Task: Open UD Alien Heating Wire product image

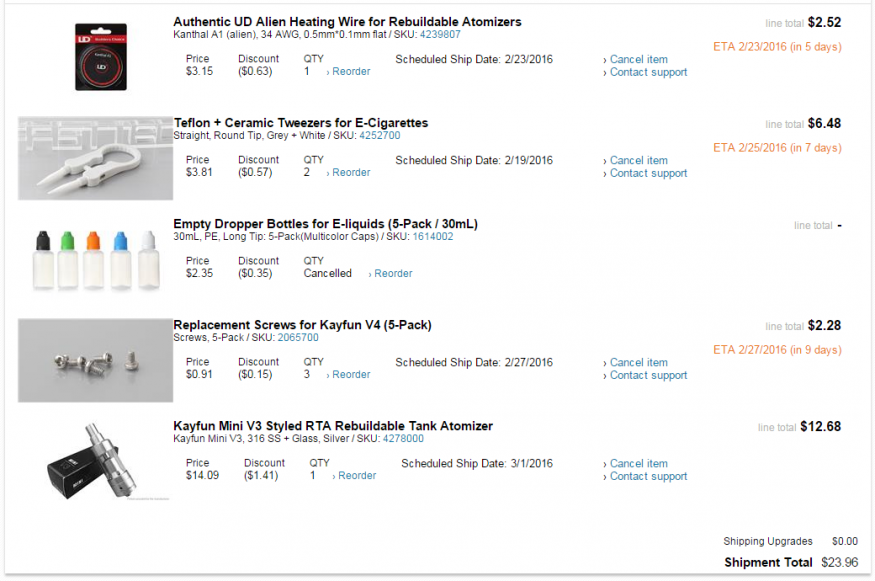Action: [101, 56]
